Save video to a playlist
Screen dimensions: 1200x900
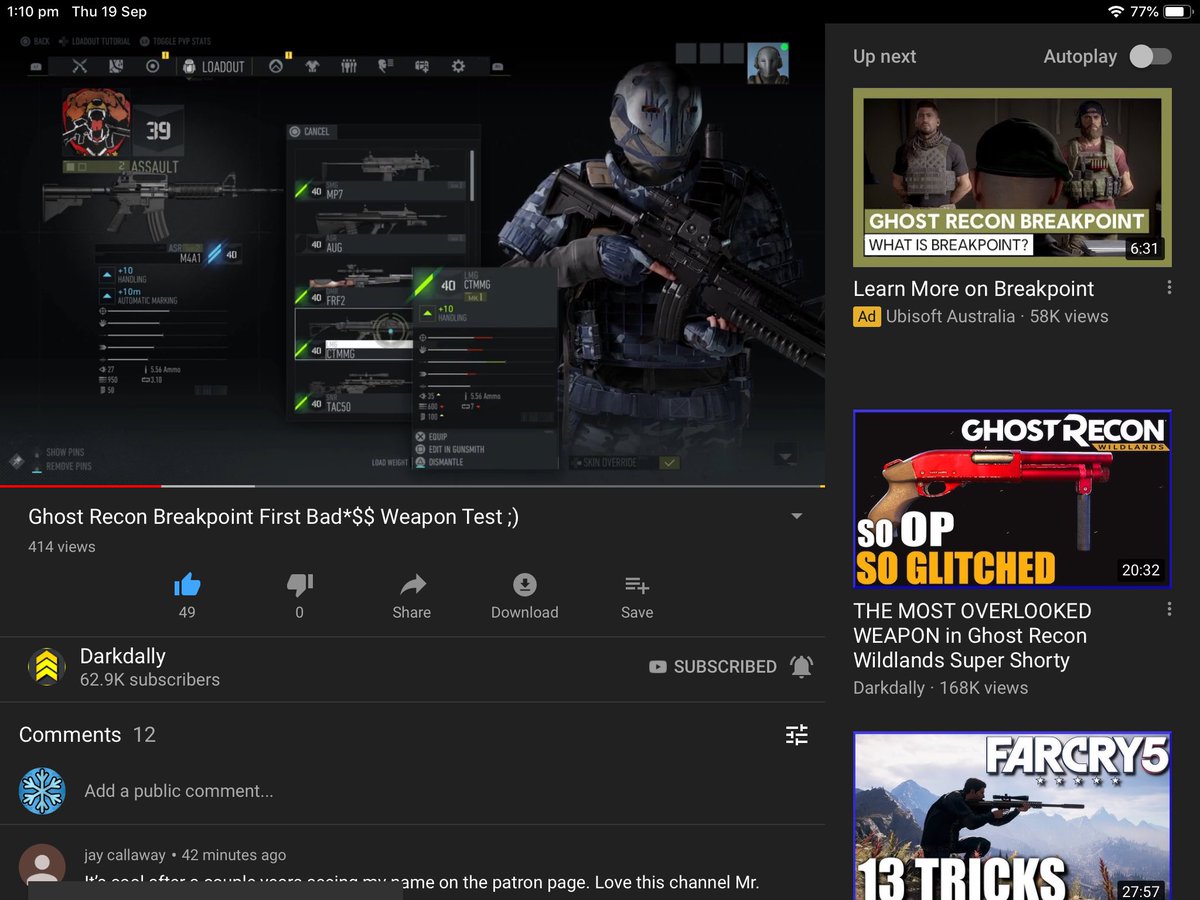[x=637, y=585]
